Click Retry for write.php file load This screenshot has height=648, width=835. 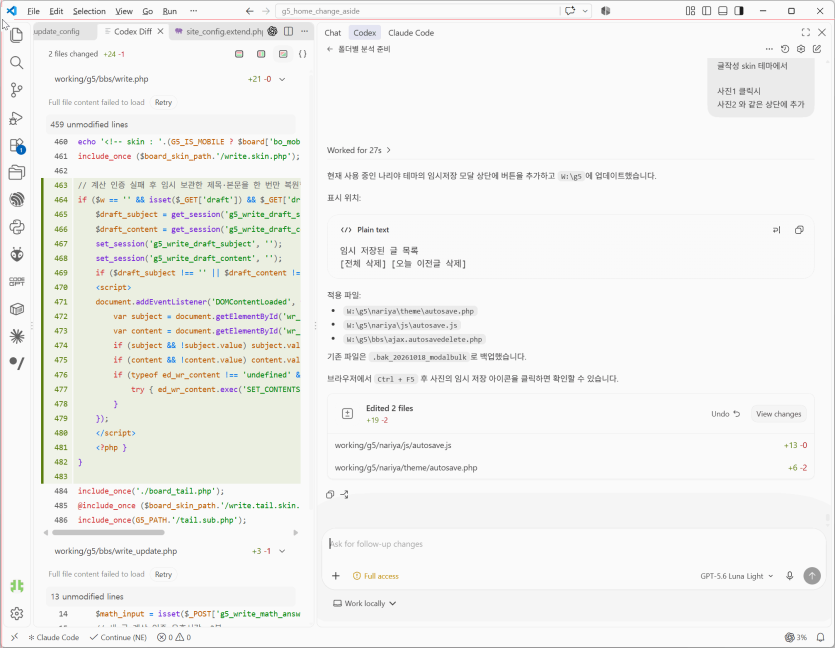tap(163, 102)
